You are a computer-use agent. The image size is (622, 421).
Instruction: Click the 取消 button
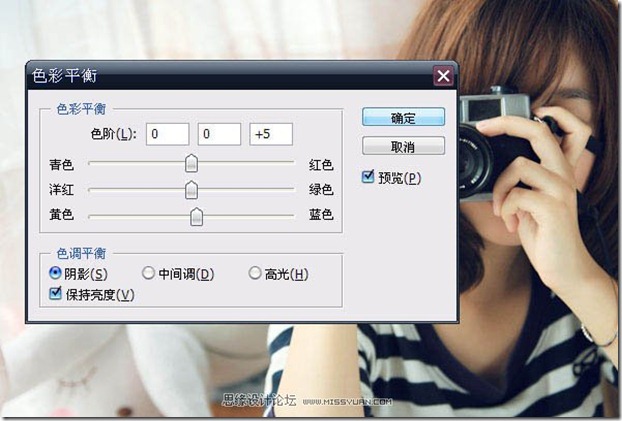[403, 146]
